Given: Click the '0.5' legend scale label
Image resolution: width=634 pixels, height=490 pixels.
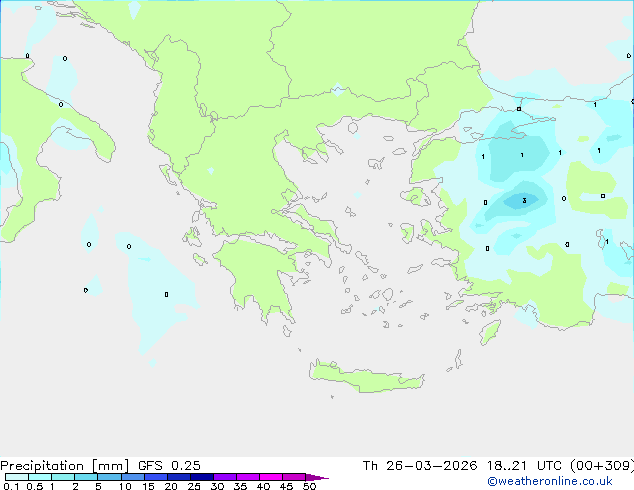Looking at the screenshot, I should pyautogui.click(x=34, y=486).
